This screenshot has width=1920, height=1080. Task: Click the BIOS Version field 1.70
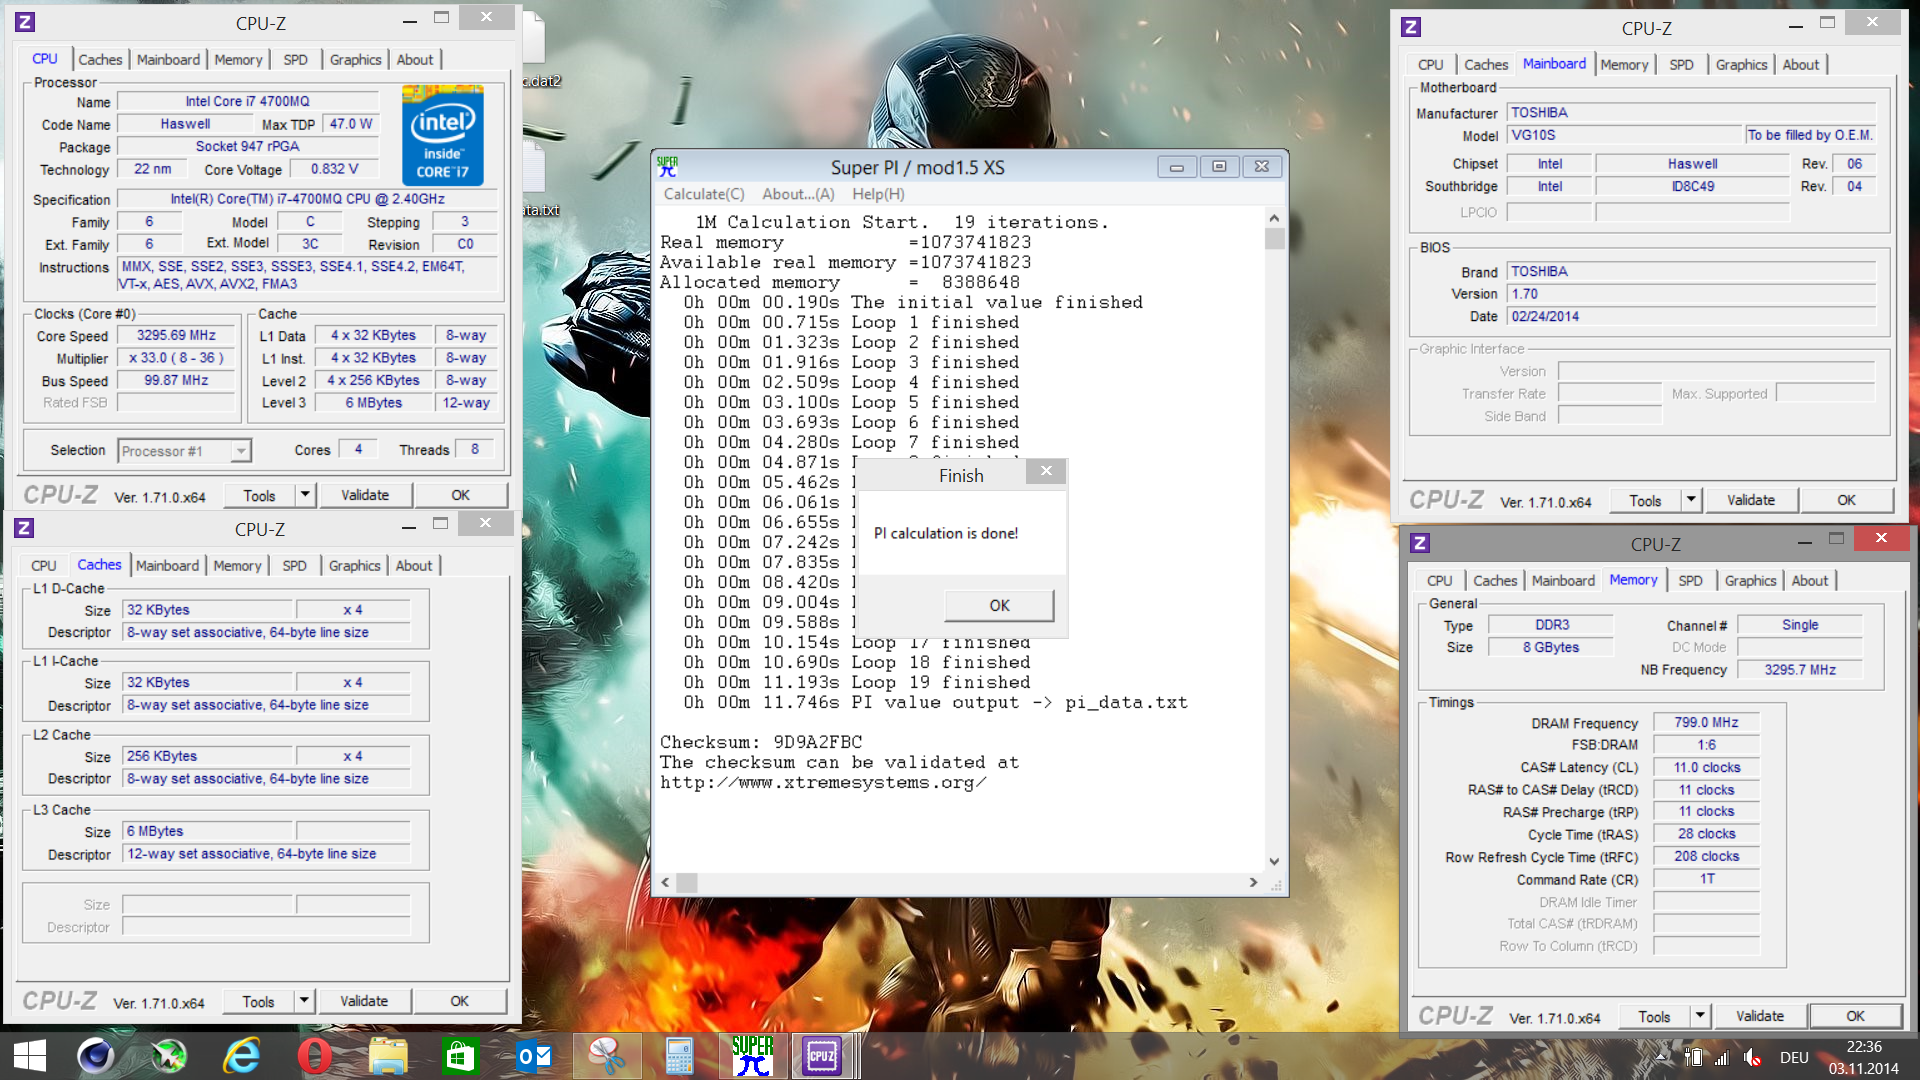(x=1691, y=294)
